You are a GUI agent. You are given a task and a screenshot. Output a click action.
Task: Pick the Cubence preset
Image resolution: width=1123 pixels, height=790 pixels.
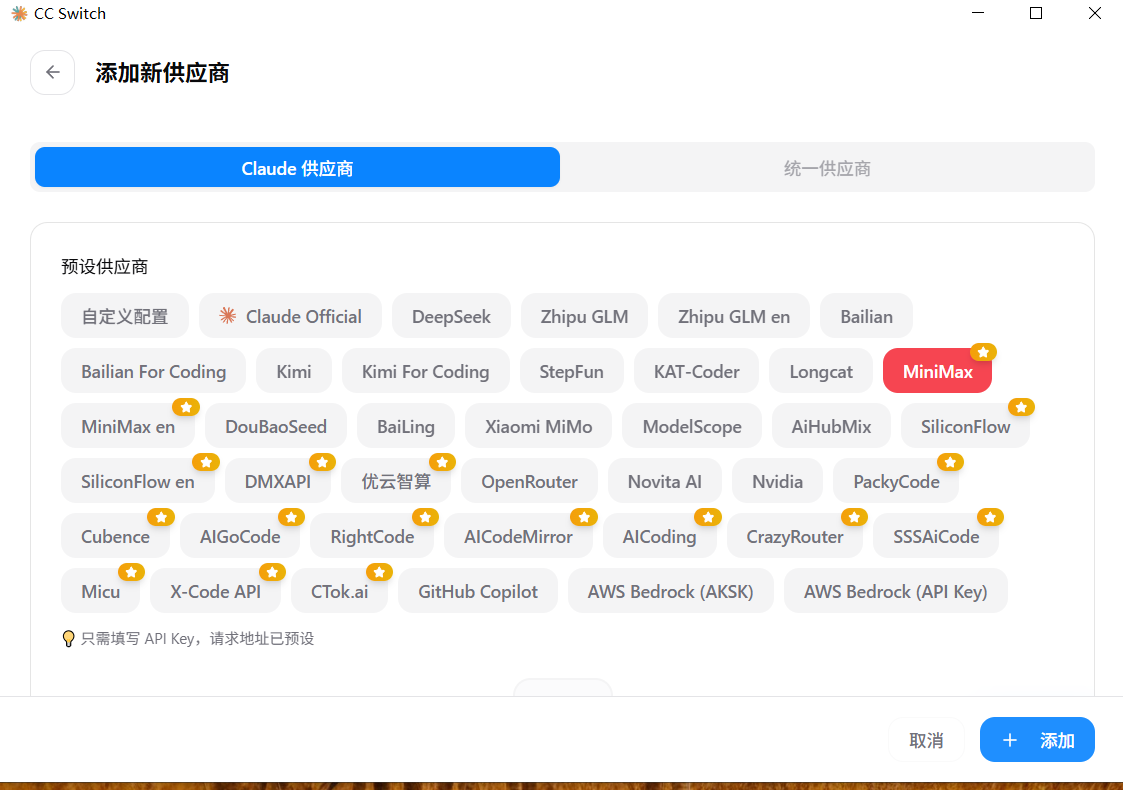115,536
